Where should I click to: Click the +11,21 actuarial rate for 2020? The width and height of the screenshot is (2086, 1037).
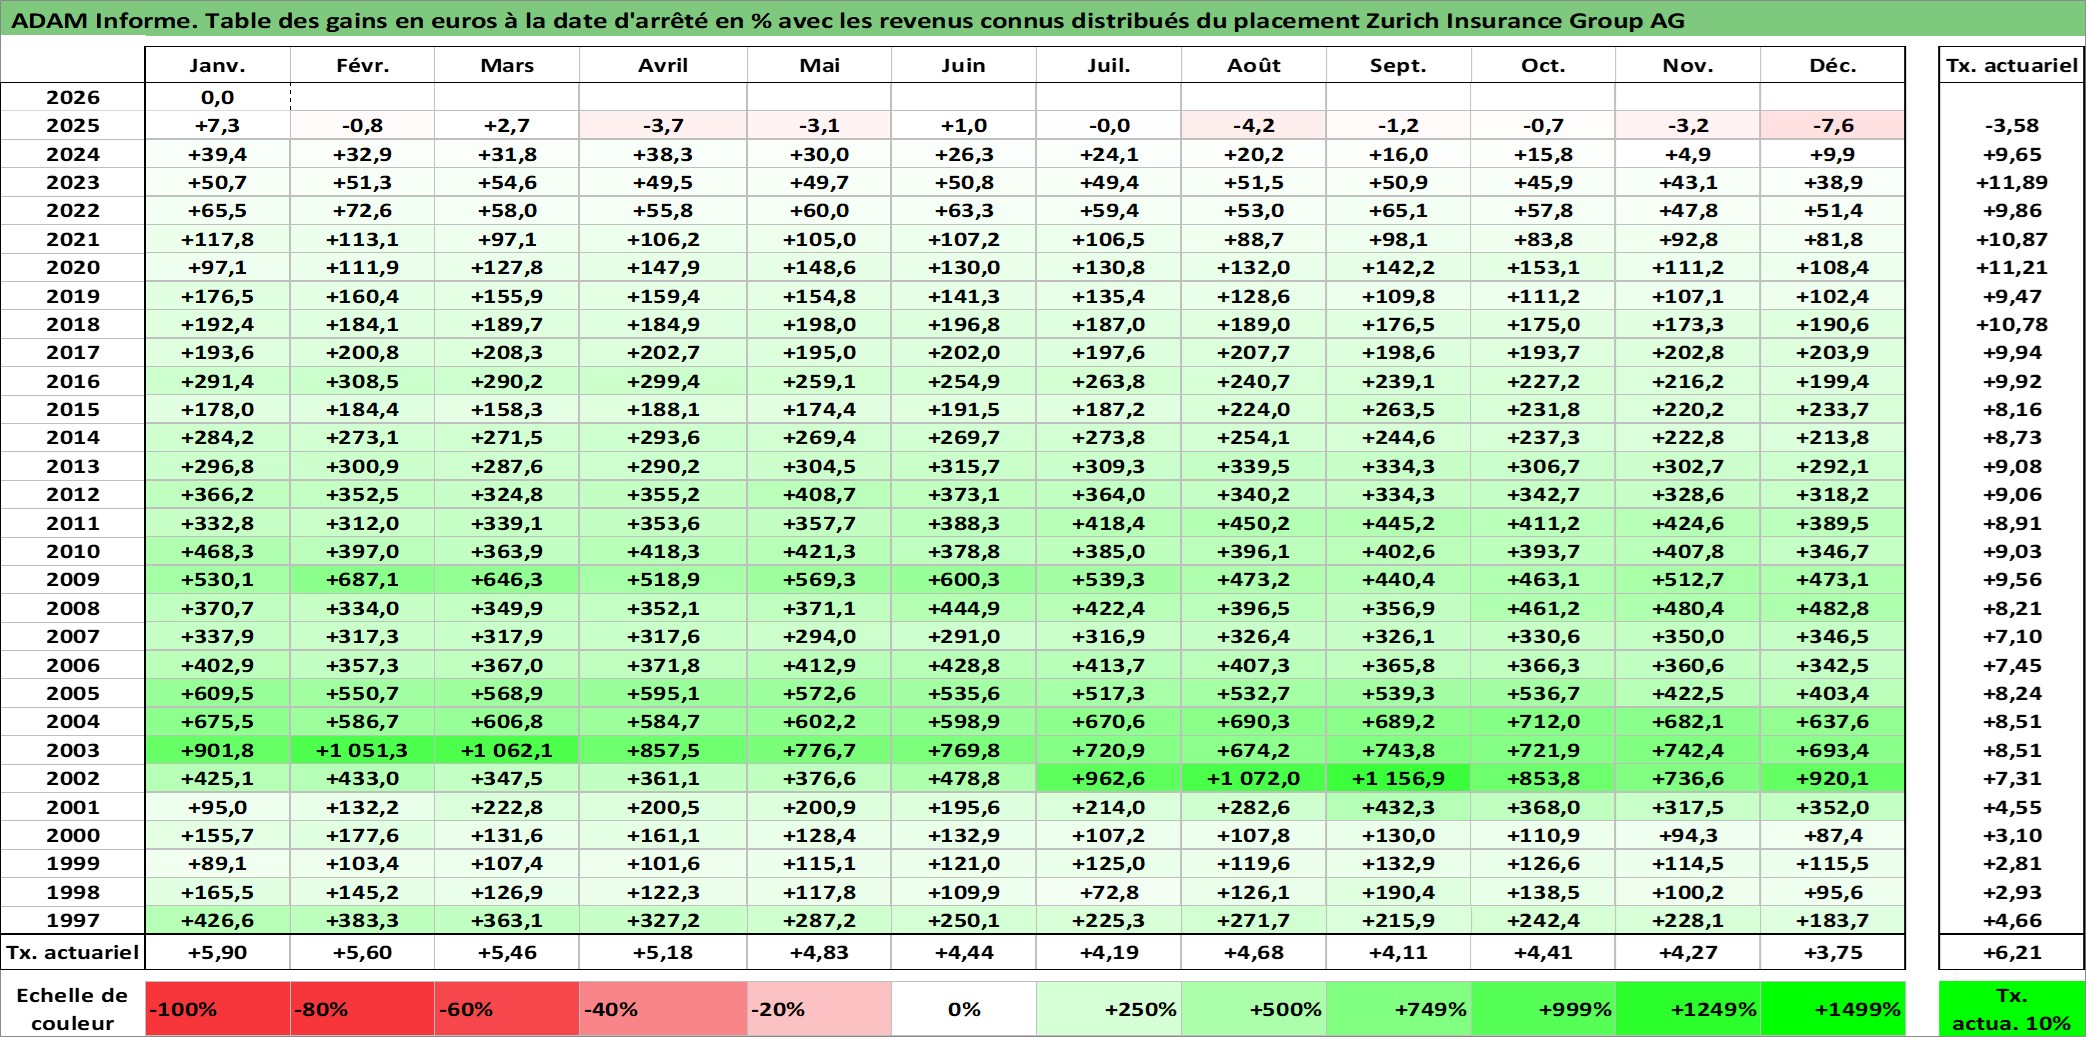pyautogui.click(x=2011, y=267)
